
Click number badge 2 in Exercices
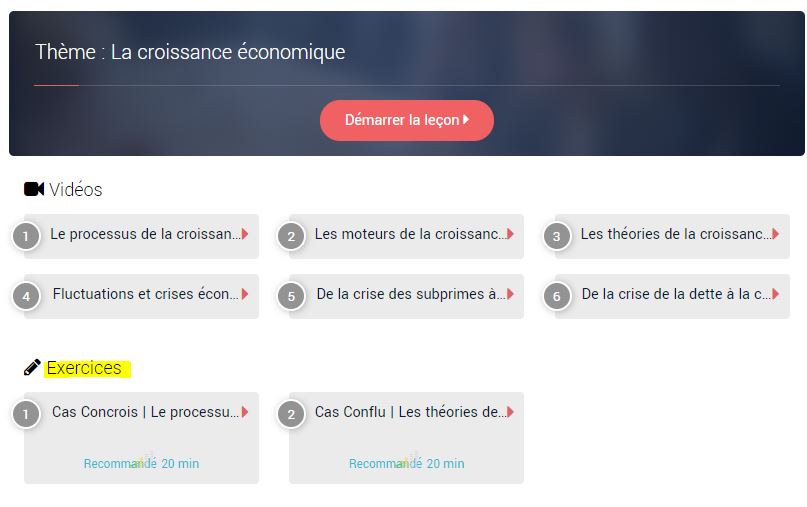click(291, 414)
